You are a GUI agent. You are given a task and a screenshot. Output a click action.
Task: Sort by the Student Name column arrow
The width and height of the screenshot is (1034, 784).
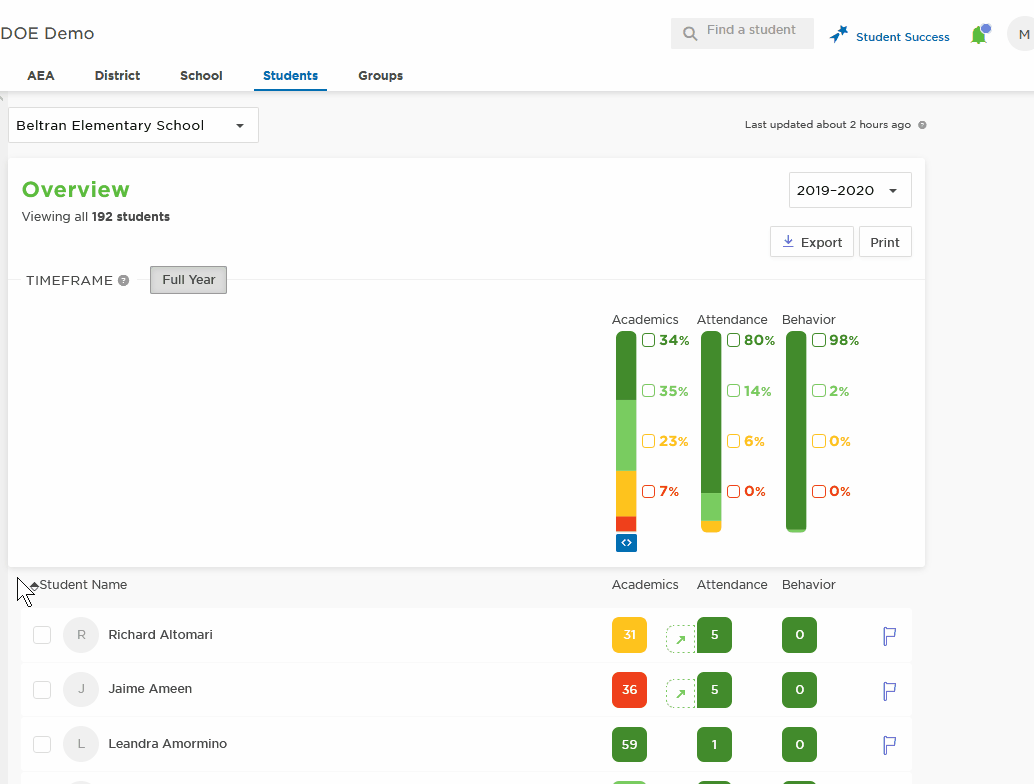34,585
